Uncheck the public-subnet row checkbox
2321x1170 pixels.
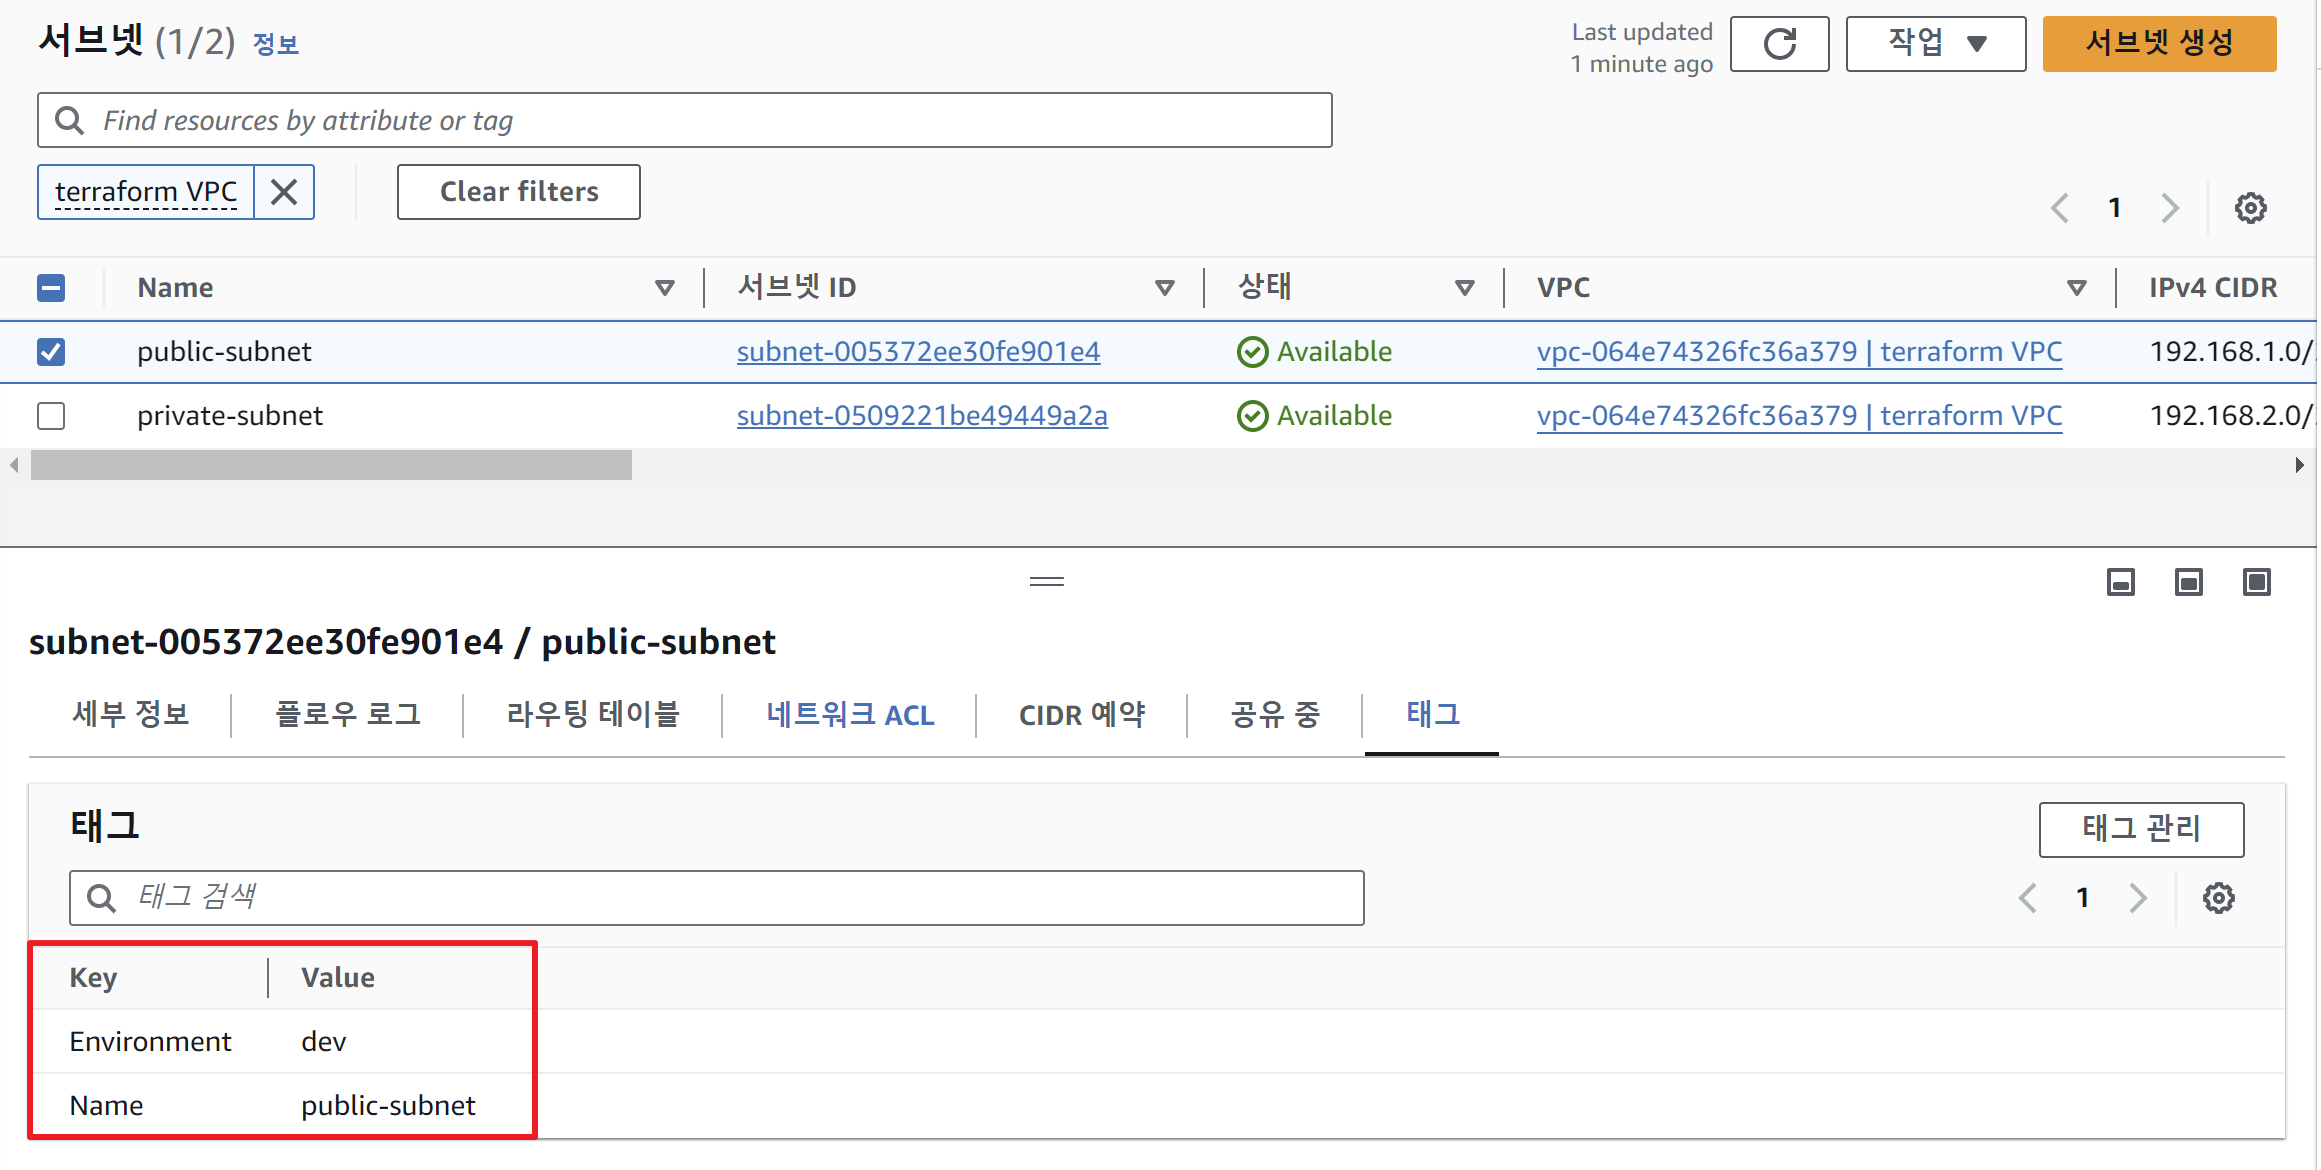[x=51, y=352]
